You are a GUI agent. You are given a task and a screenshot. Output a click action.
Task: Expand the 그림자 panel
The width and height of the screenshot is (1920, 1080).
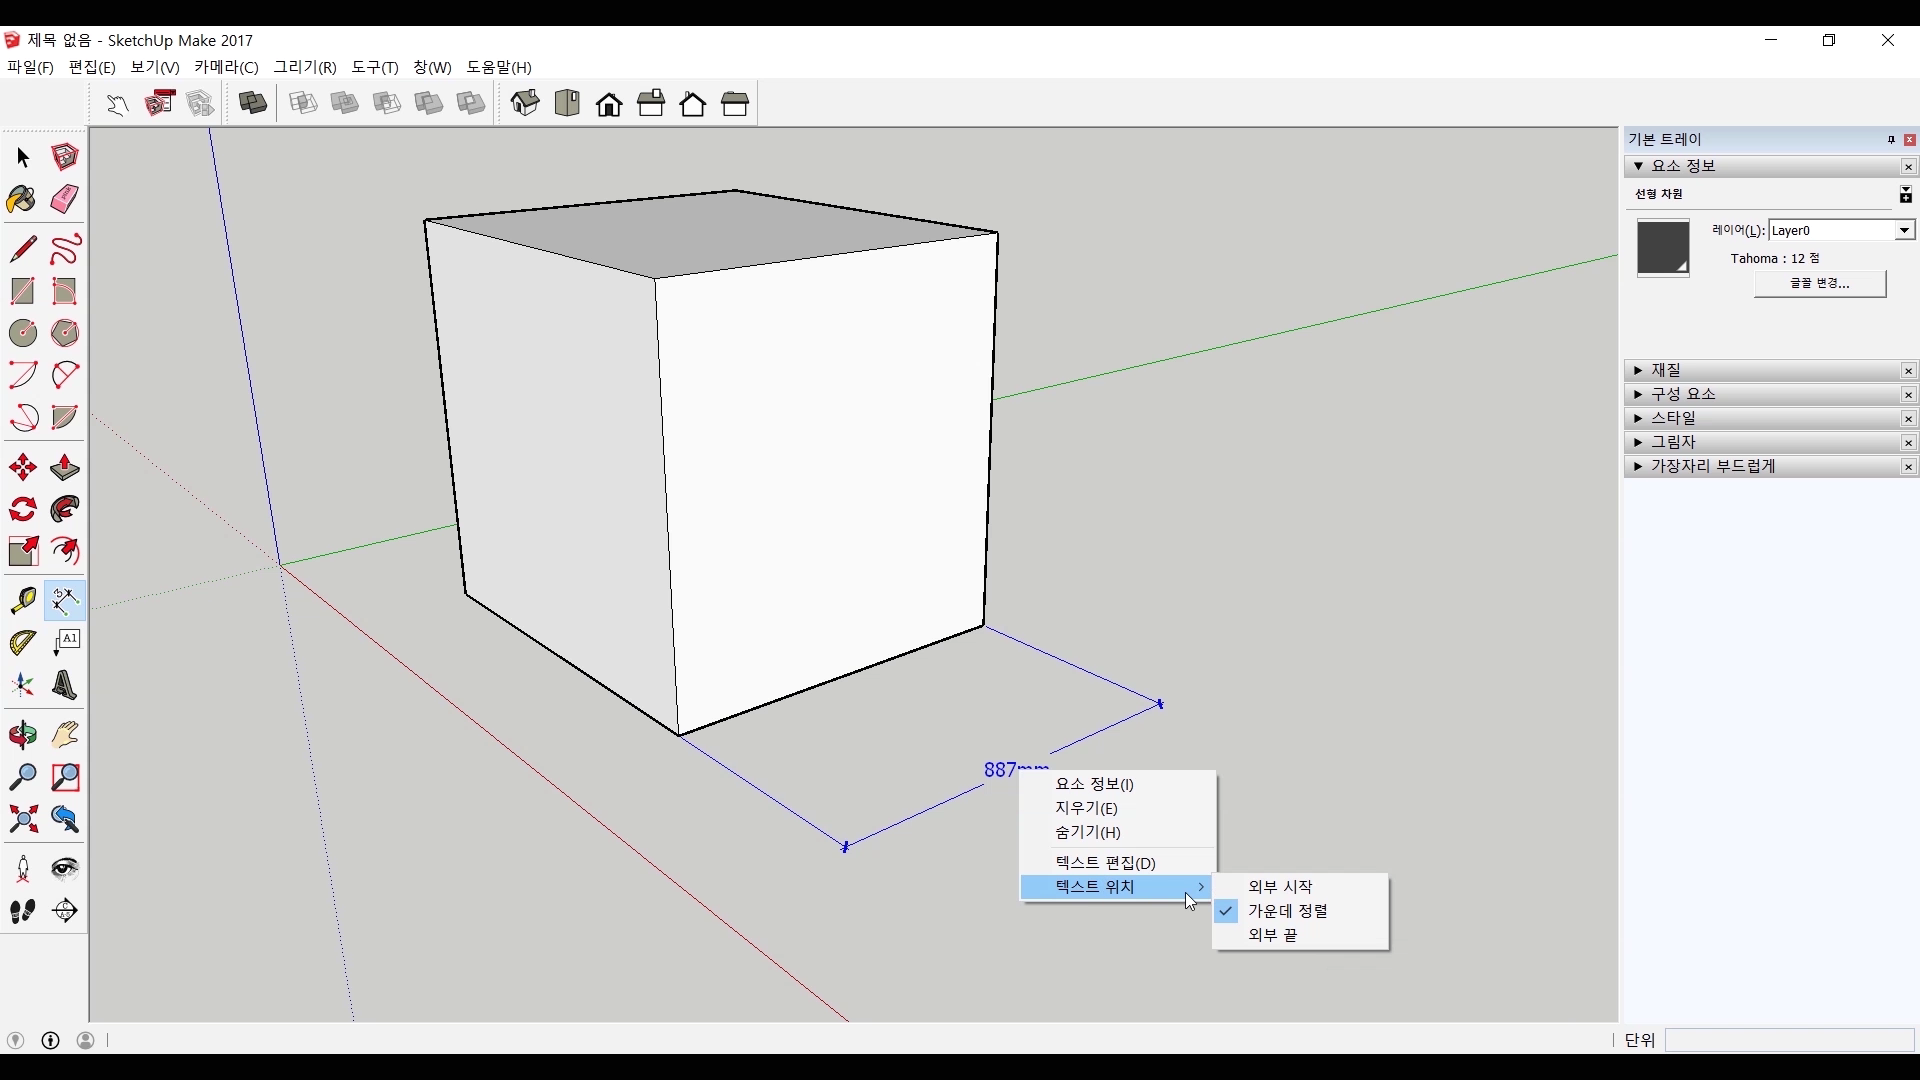(x=1673, y=442)
